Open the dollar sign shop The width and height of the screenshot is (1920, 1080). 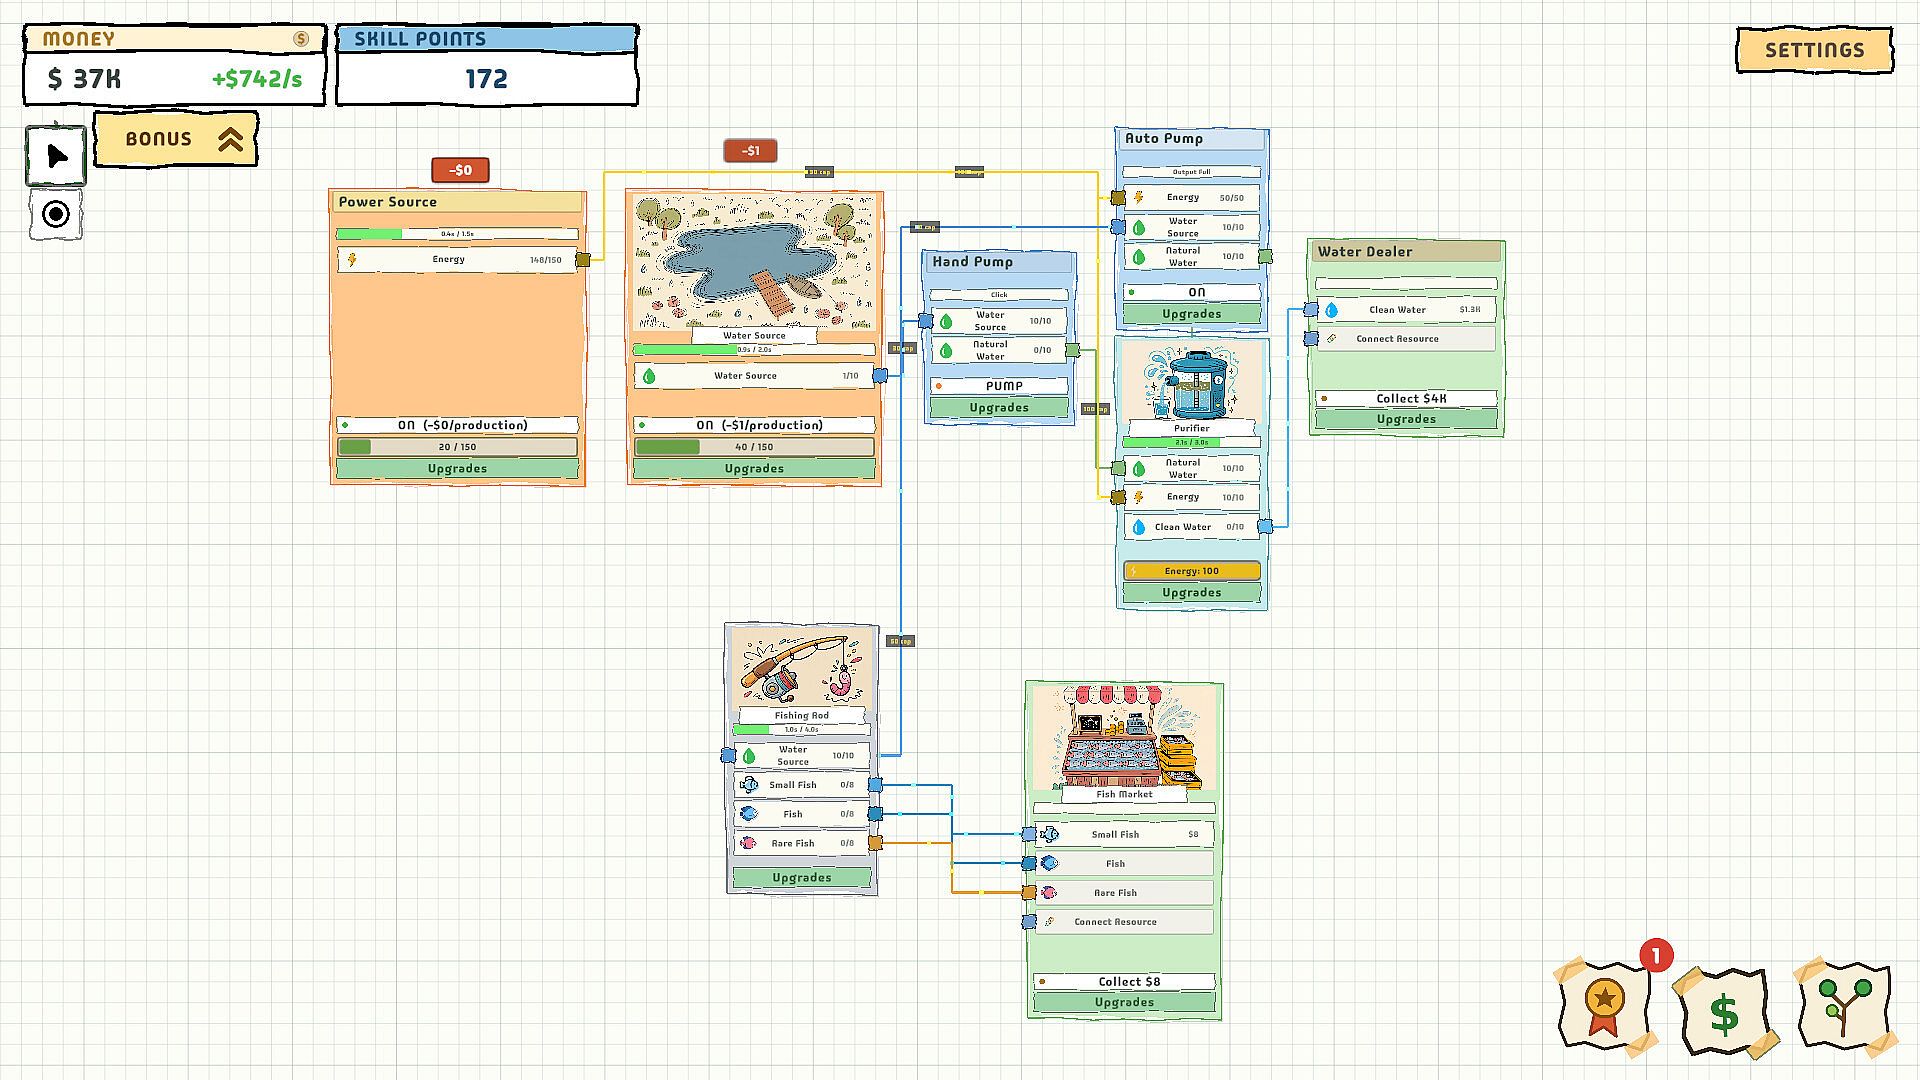(1724, 1012)
